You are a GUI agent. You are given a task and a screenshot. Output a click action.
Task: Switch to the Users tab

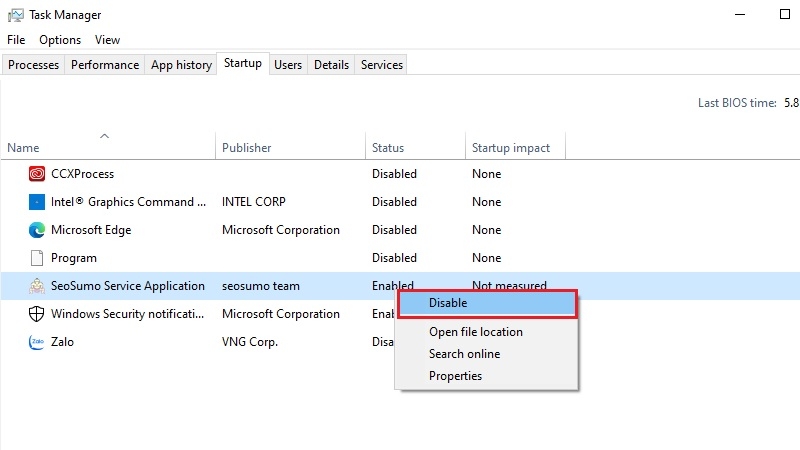coord(288,65)
